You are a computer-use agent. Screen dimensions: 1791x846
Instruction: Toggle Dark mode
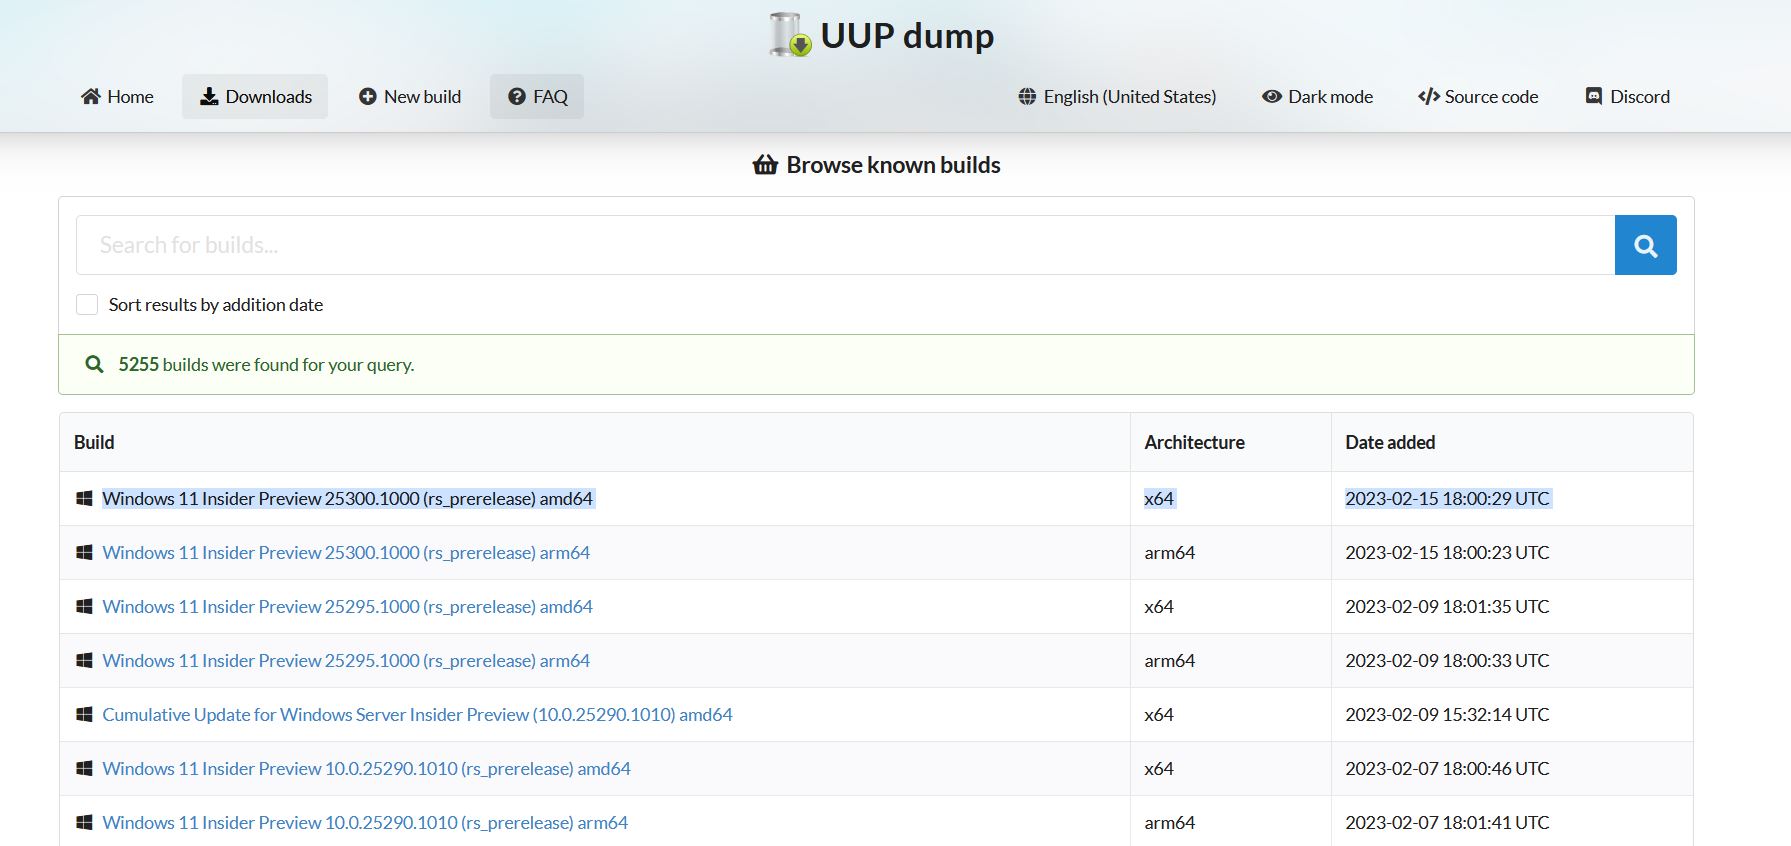[x=1317, y=97]
